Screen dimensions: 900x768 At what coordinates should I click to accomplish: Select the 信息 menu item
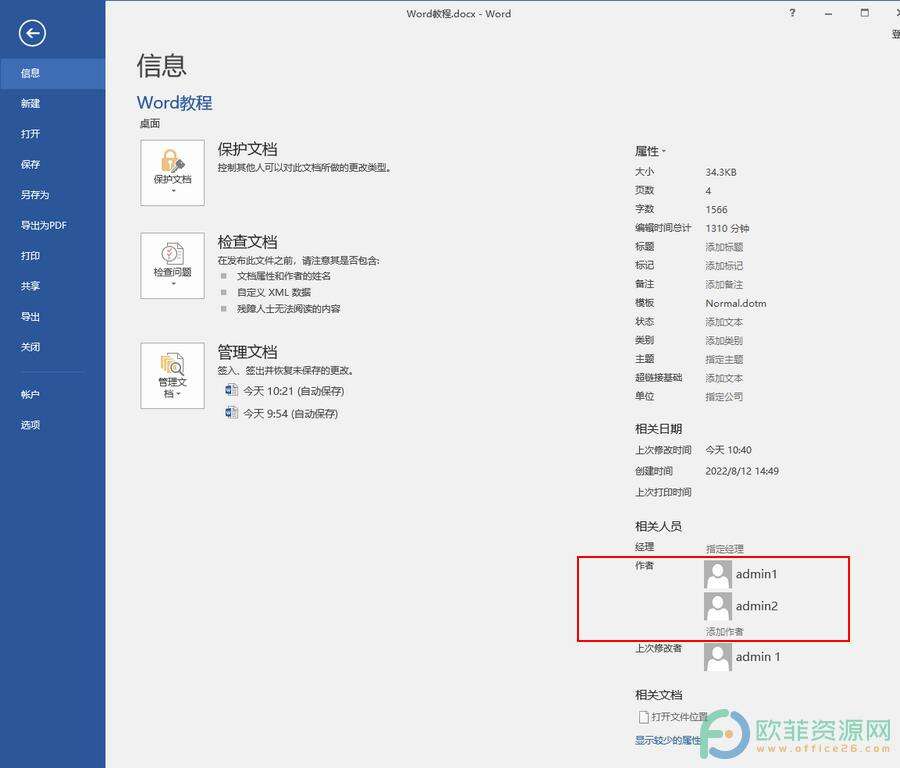[x=52, y=73]
